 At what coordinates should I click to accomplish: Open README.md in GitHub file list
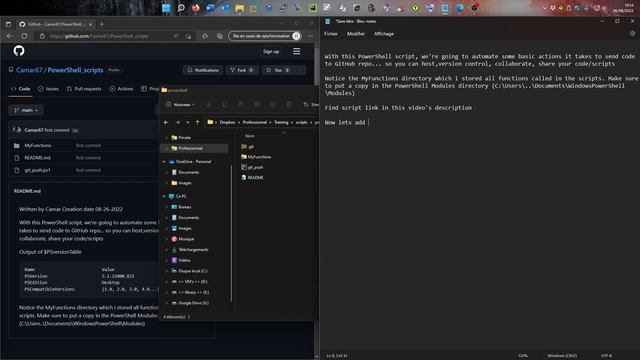(38, 158)
